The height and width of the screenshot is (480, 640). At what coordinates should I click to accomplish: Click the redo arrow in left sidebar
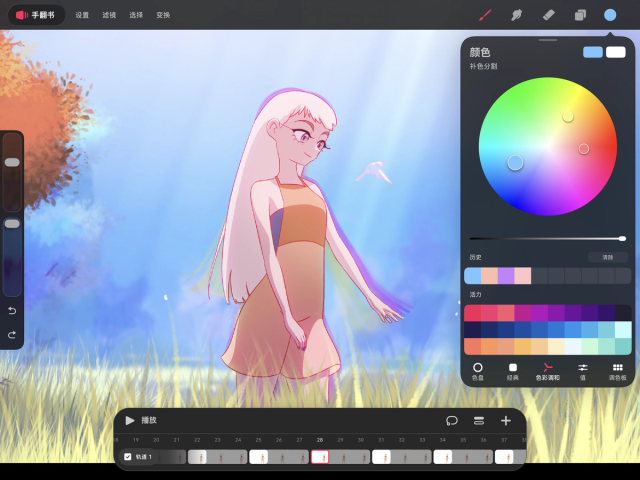pos(12,335)
